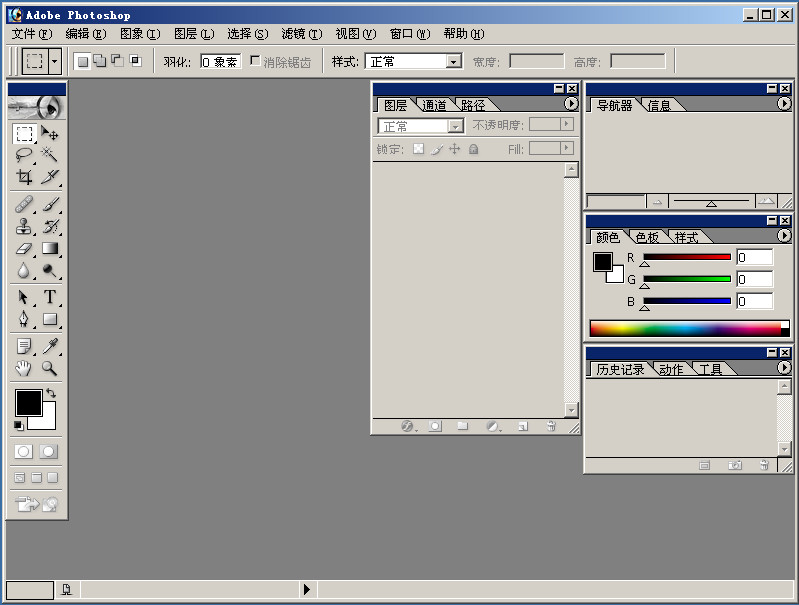This screenshot has width=799, height=605.
Task: Open the Layers panel flyout menu
Action: coord(571,104)
